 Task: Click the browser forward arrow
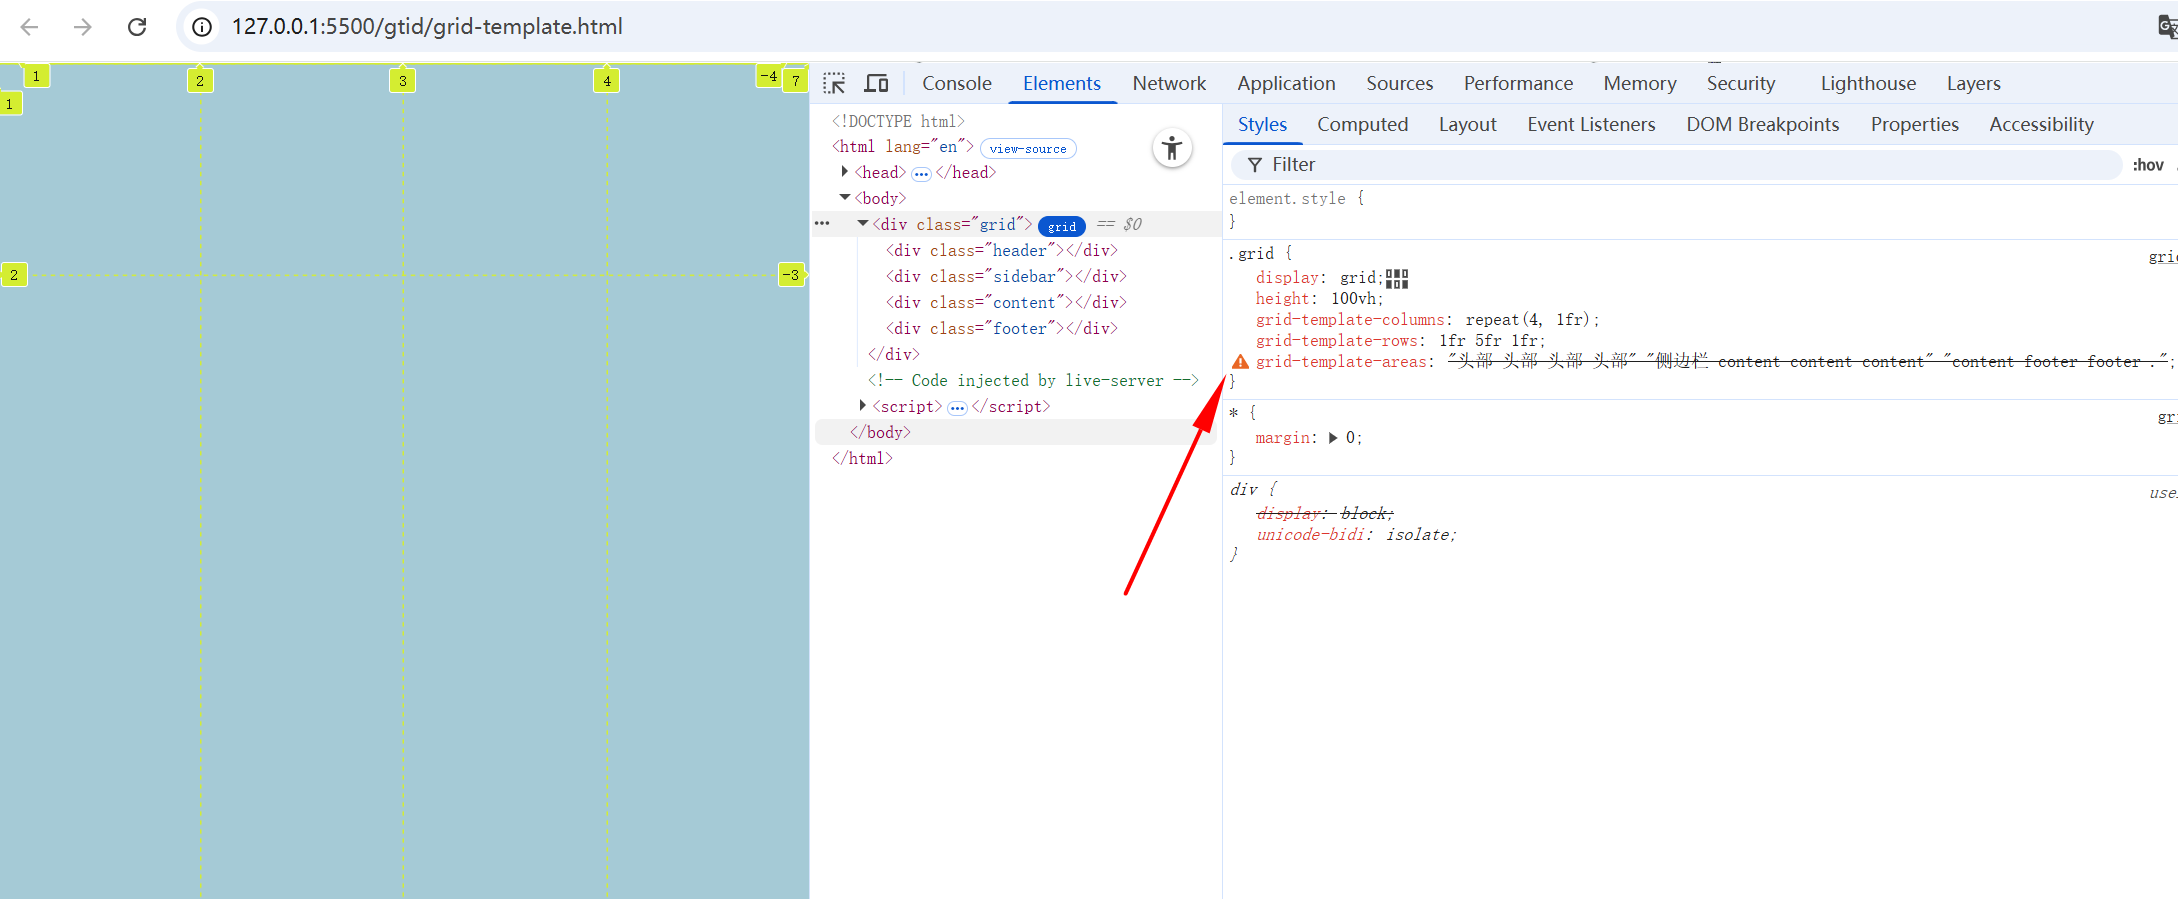(83, 27)
